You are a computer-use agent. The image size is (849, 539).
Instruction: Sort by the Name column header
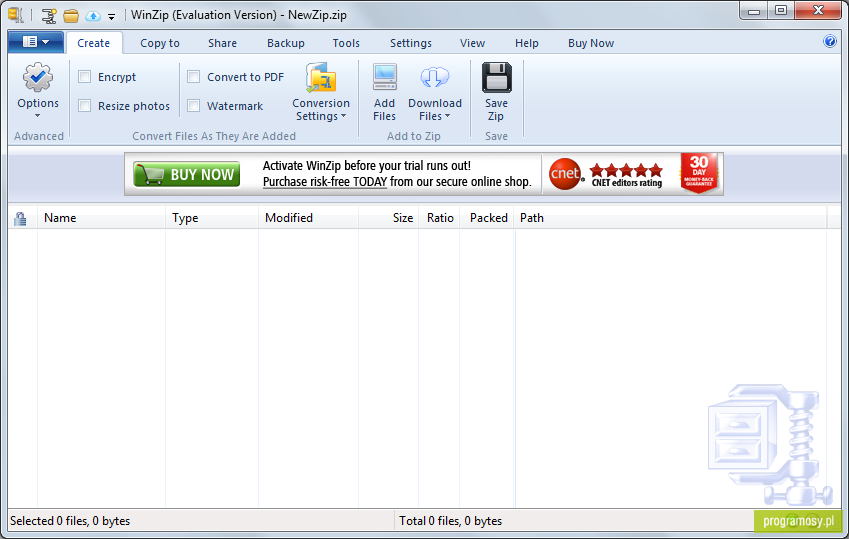tap(101, 218)
